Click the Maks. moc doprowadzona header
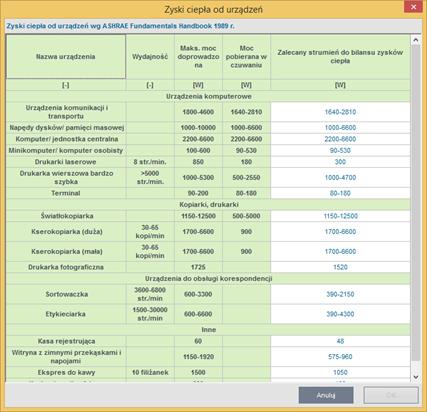Image resolution: width=427 pixels, height=412 pixels. coord(198,57)
